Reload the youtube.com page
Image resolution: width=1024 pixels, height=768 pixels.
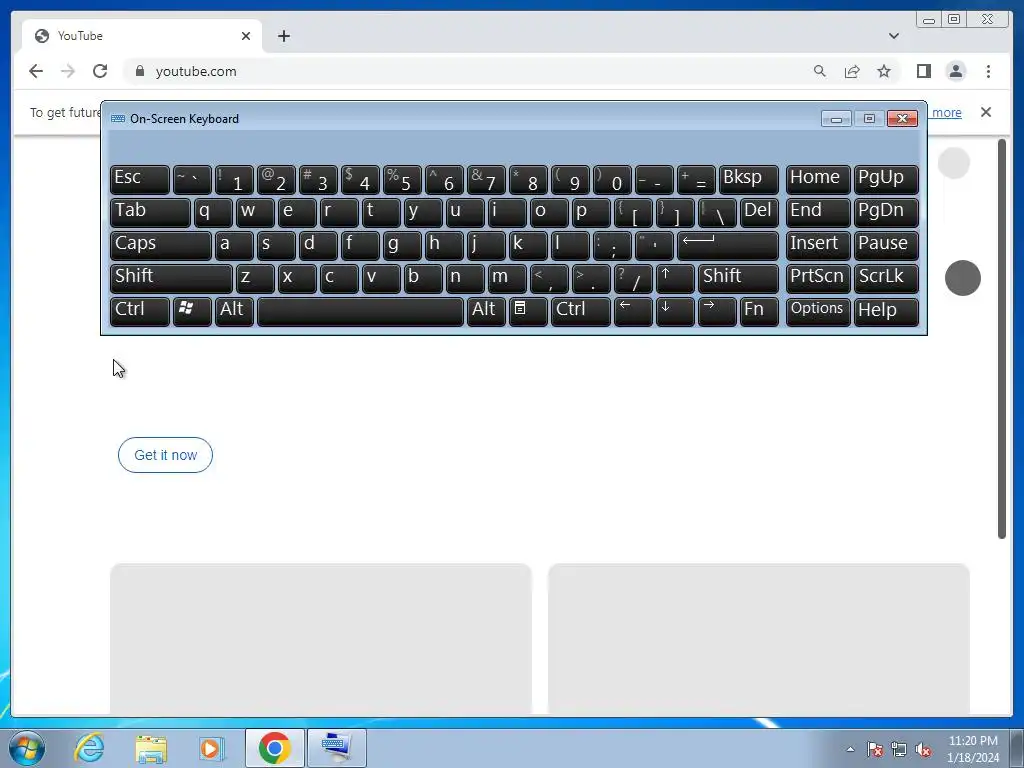pos(100,71)
